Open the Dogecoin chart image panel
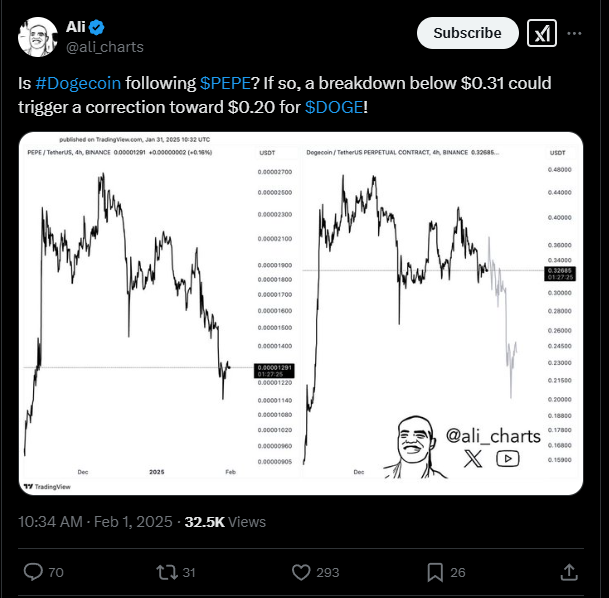Image resolution: width=609 pixels, height=598 pixels. (442, 313)
